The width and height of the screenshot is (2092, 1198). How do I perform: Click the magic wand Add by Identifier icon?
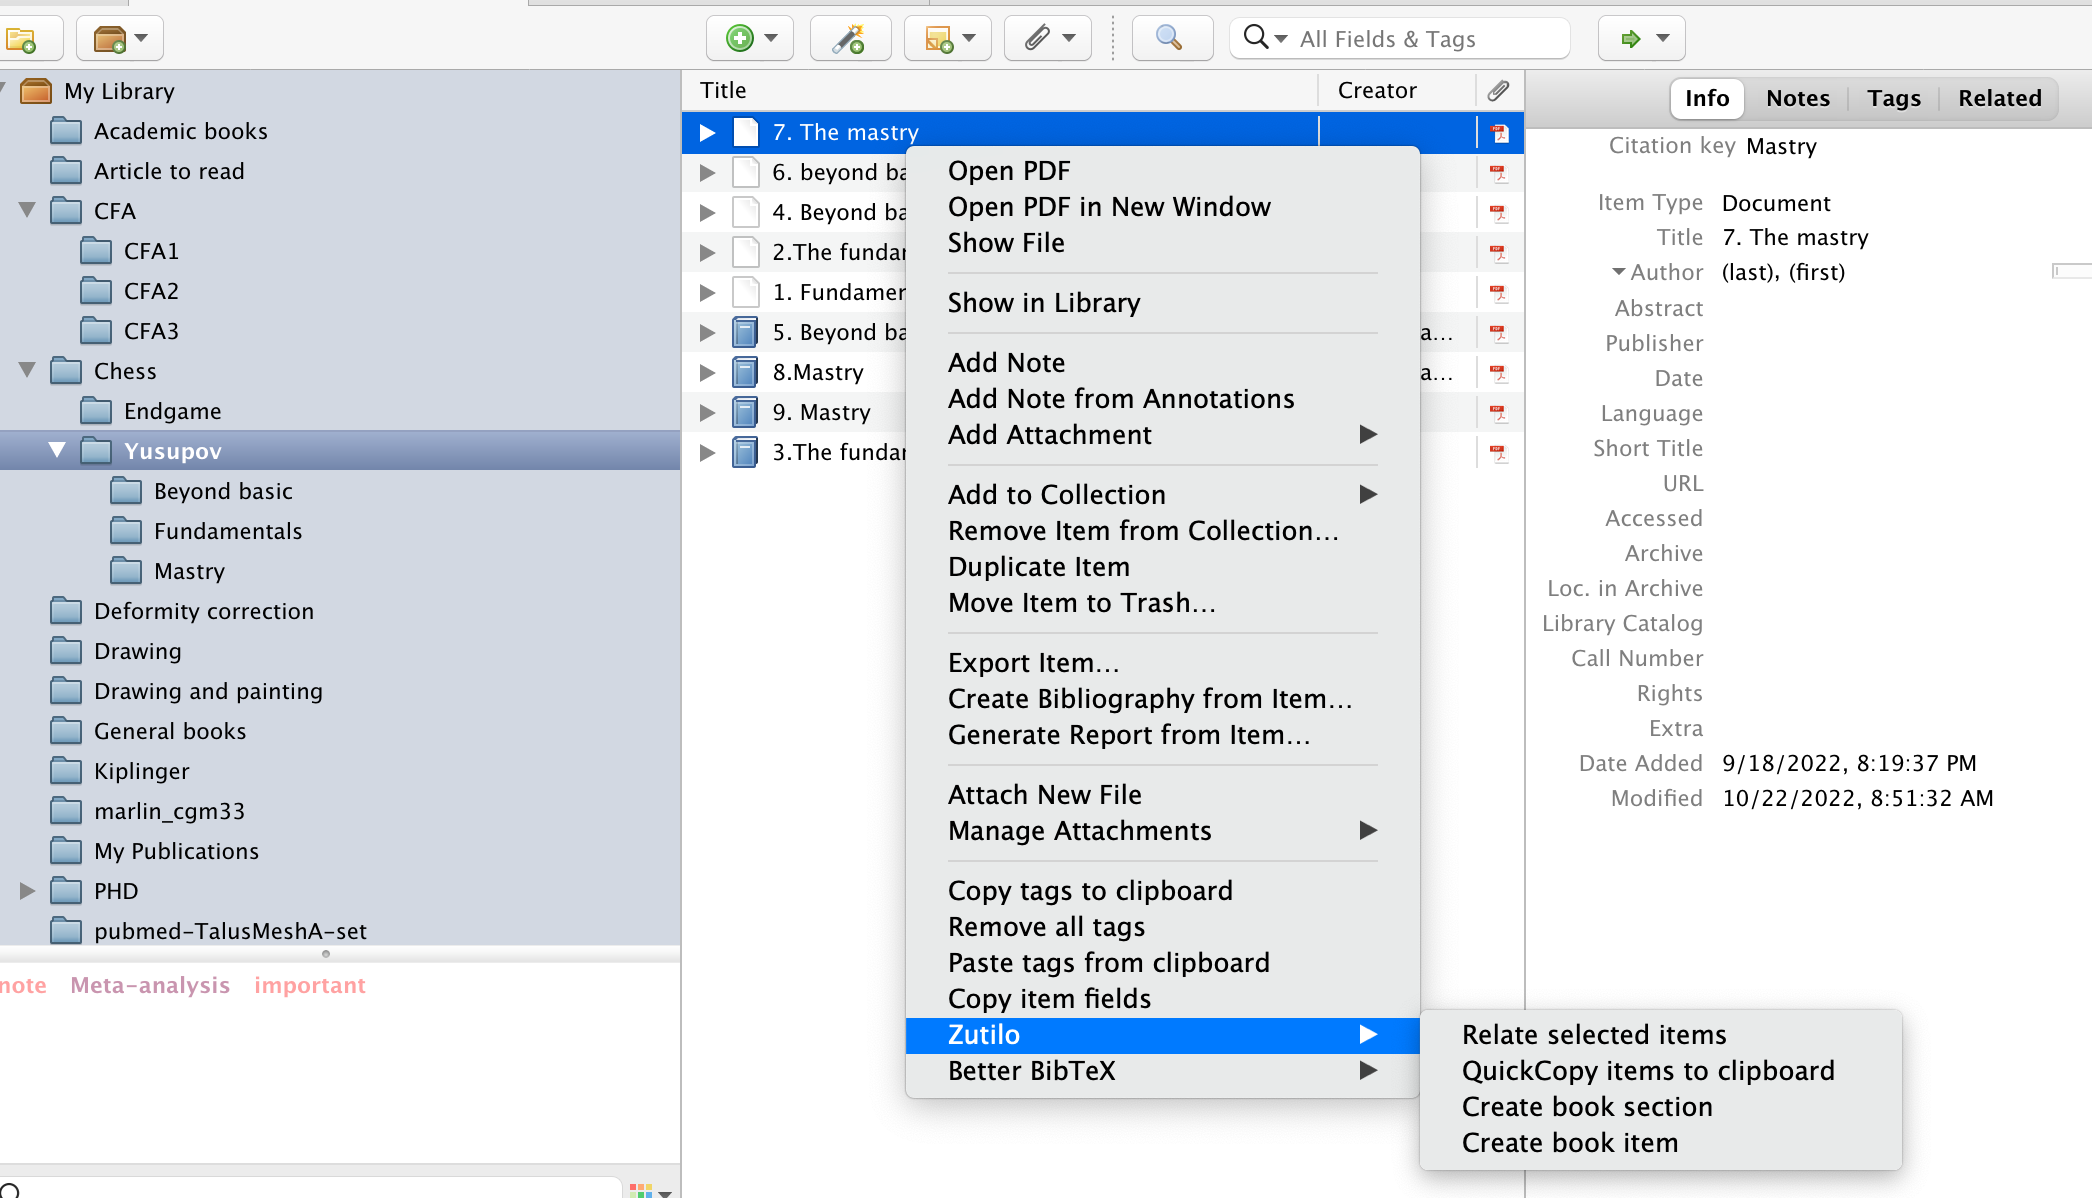point(849,39)
